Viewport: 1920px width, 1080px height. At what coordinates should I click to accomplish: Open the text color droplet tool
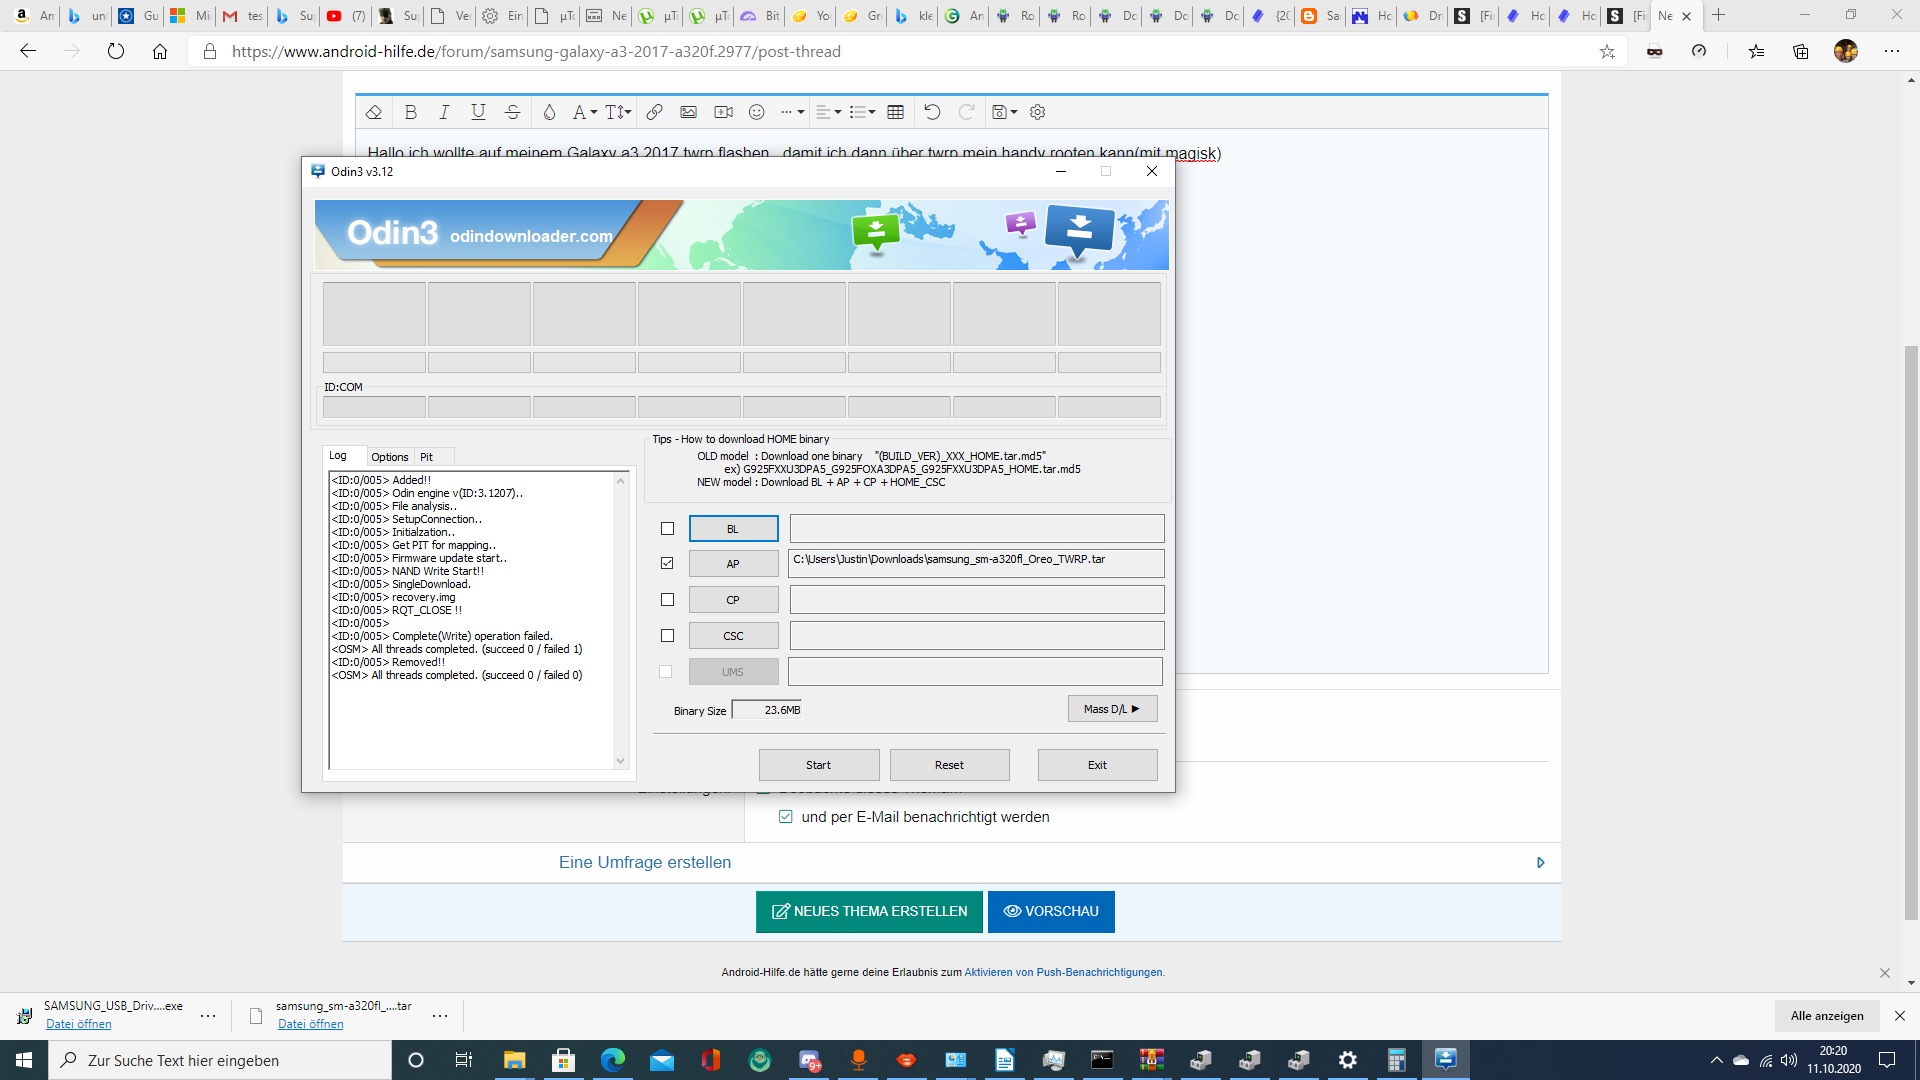coord(549,112)
